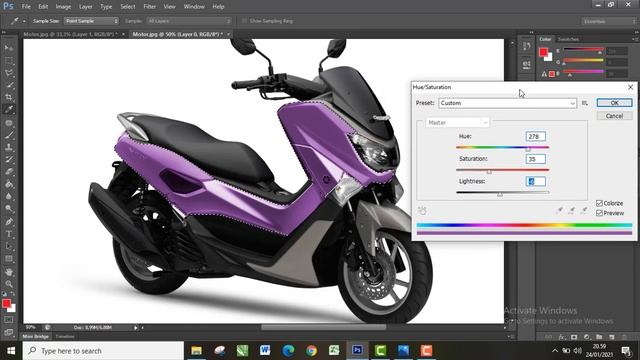640x360 pixels.
Task: Select the Hand tool
Action: [x=9, y=272]
